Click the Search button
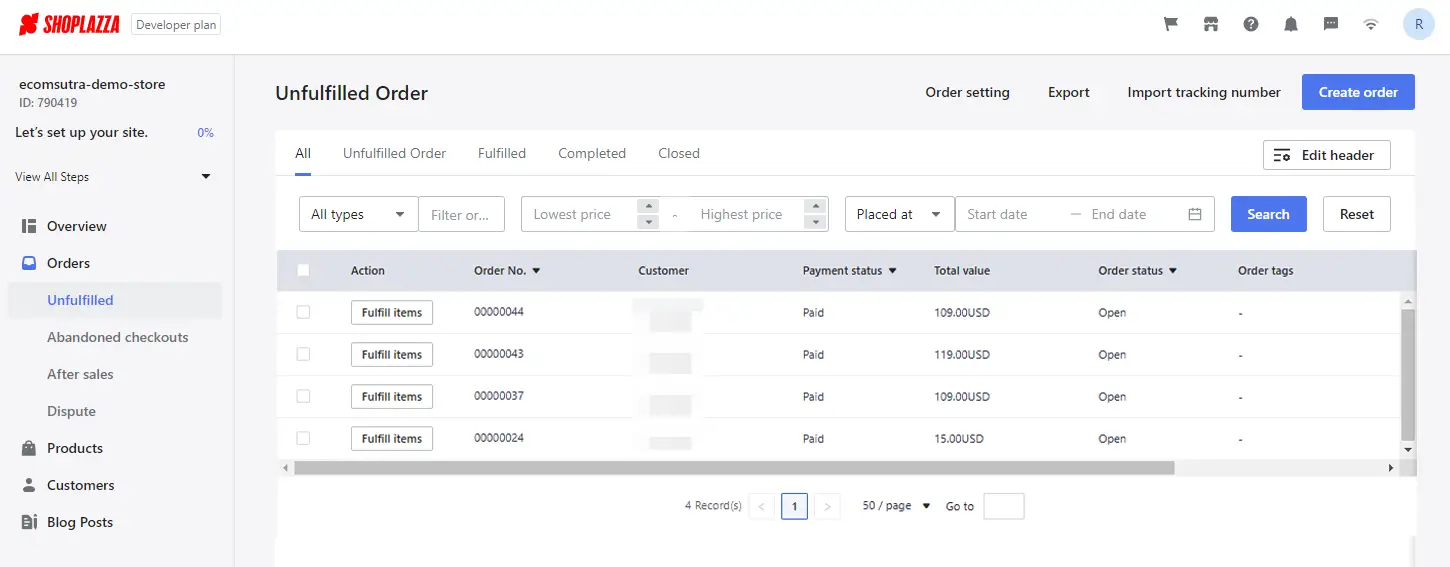This screenshot has height=567, width=1450. click(x=1268, y=214)
